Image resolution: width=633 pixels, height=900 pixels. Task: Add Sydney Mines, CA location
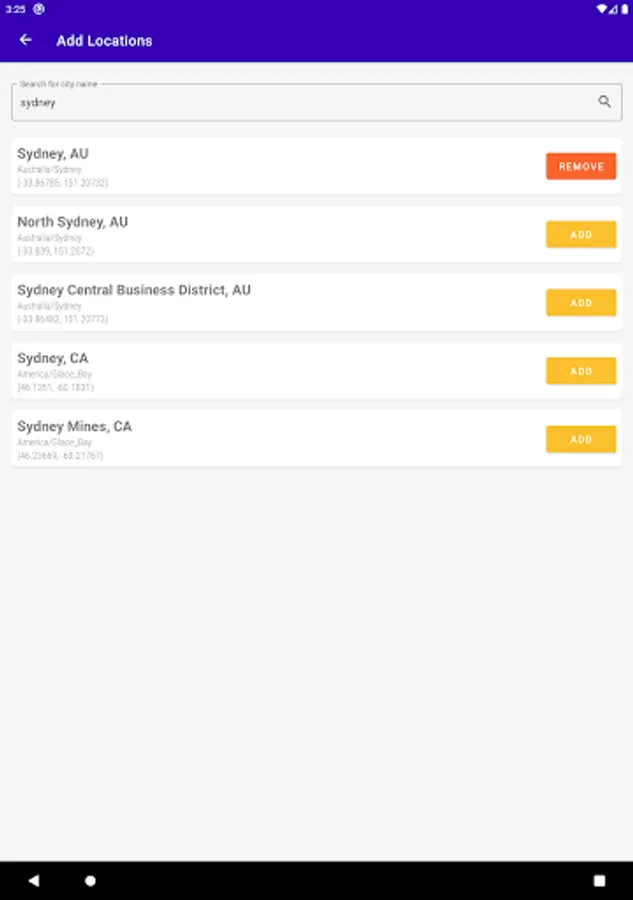pos(581,439)
